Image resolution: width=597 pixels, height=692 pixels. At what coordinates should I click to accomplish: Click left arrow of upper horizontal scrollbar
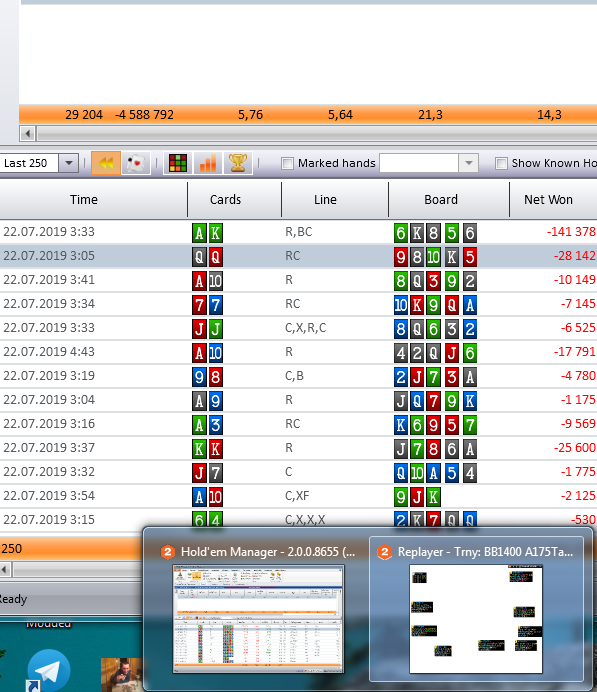pyautogui.click(x=28, y=133)
